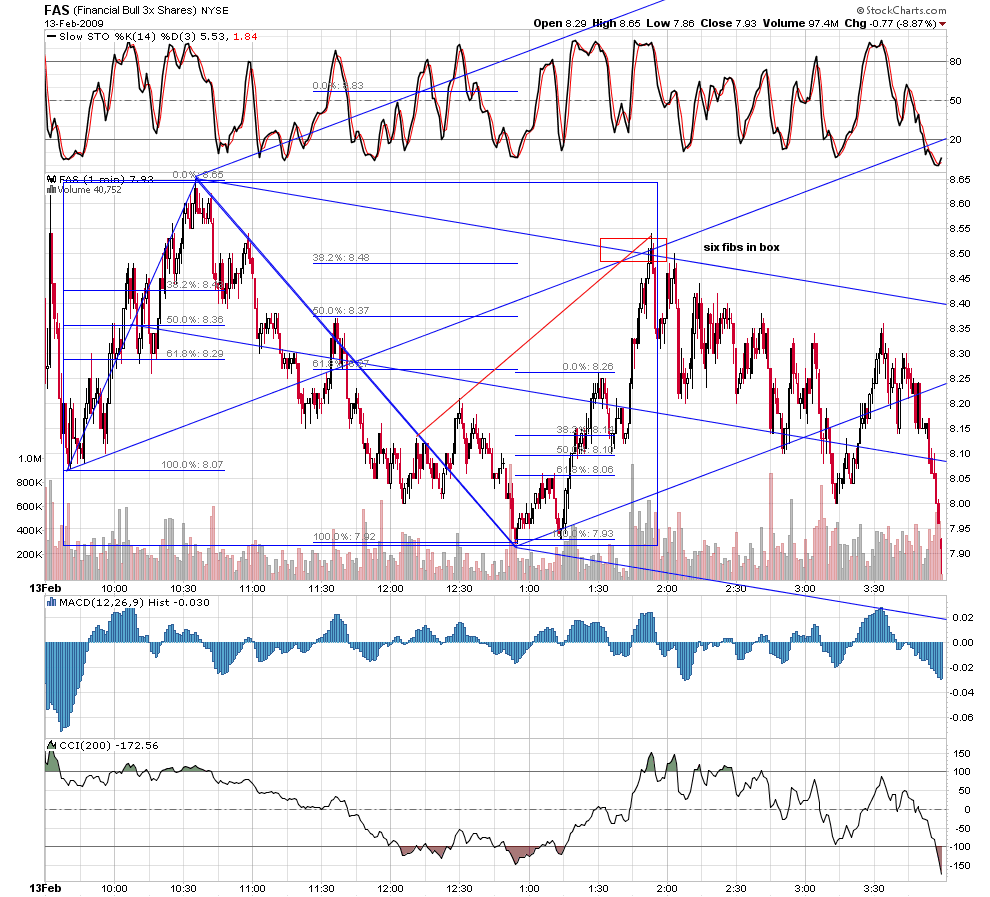Viewport: 990px width, 897px height.
Task: Click the 38.2%: 8.48 Fibonacci label
Action: click(341, 258)
